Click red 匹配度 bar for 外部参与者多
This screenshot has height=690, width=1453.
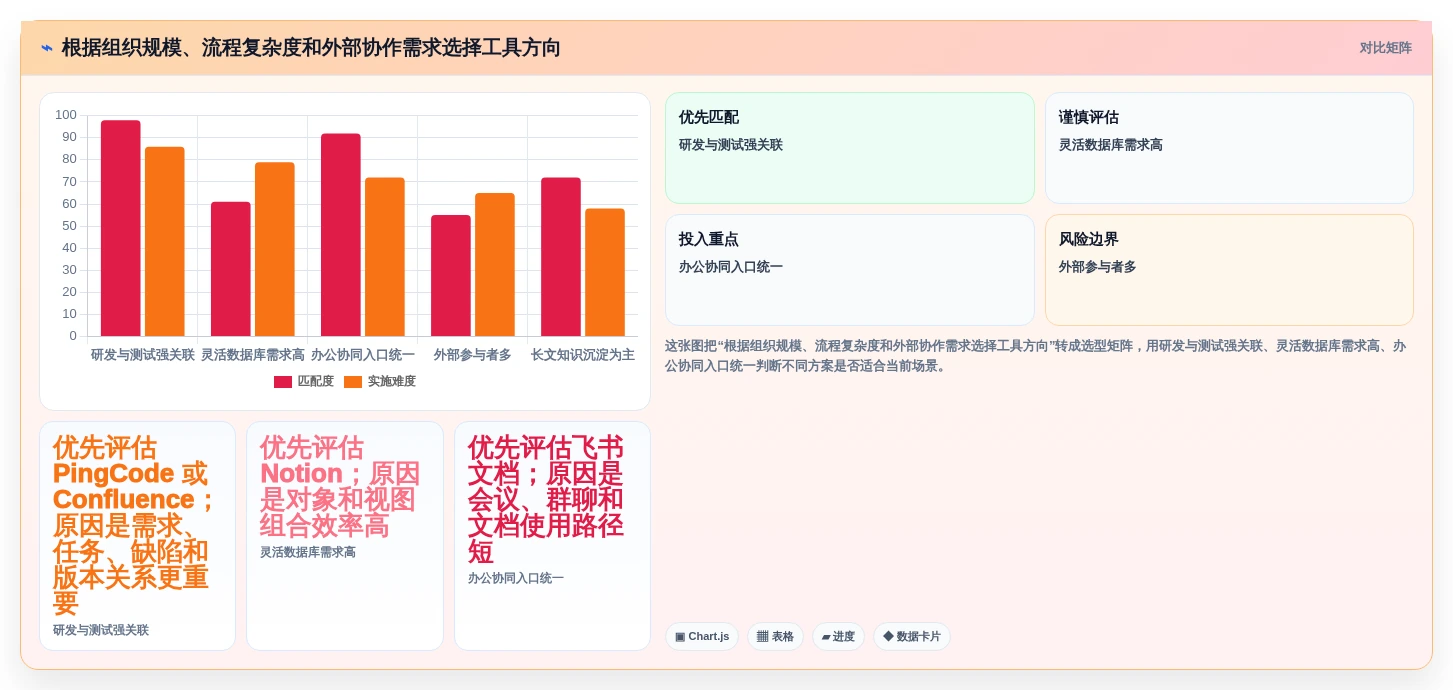(451, 275)
